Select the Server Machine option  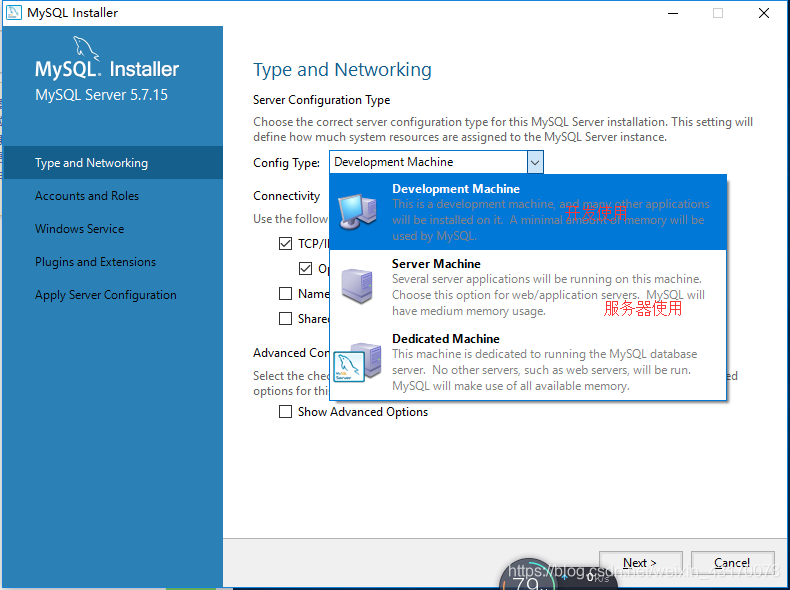click(x=528, y=287)
